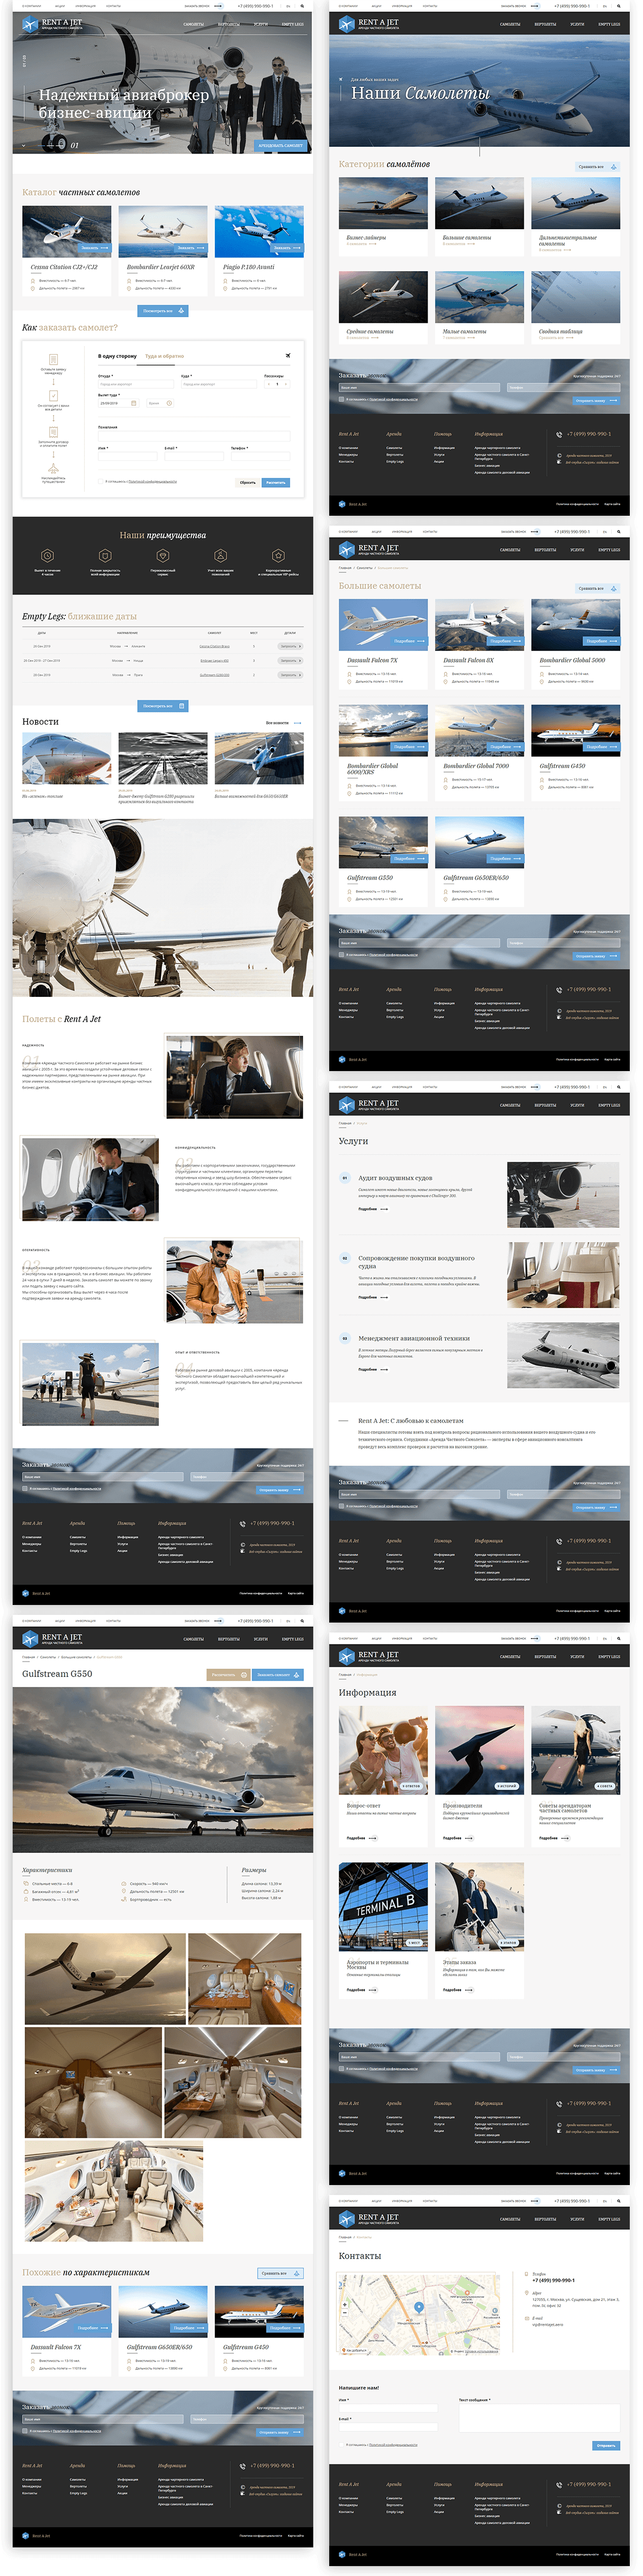Screen dimensions: 643x2576
Task: Click the blue location pin on the Контакты map
Action: (x=419, y=2308)
